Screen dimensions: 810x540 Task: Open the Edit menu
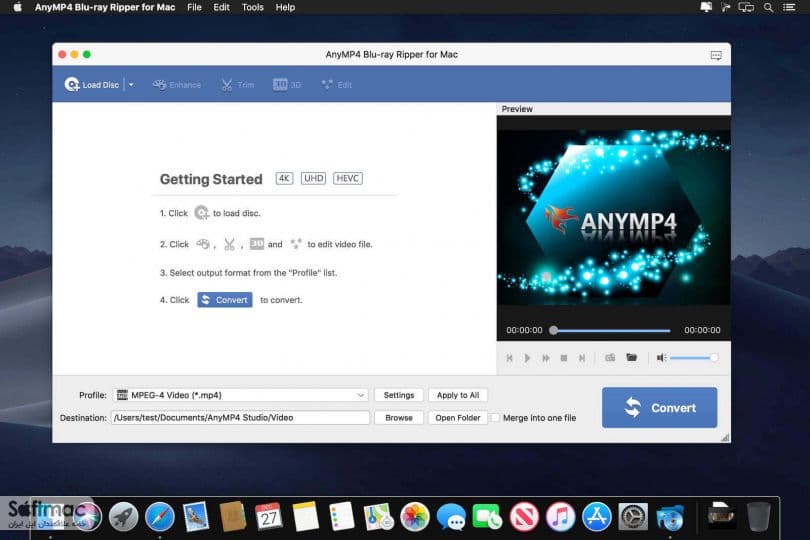point(221,7)
